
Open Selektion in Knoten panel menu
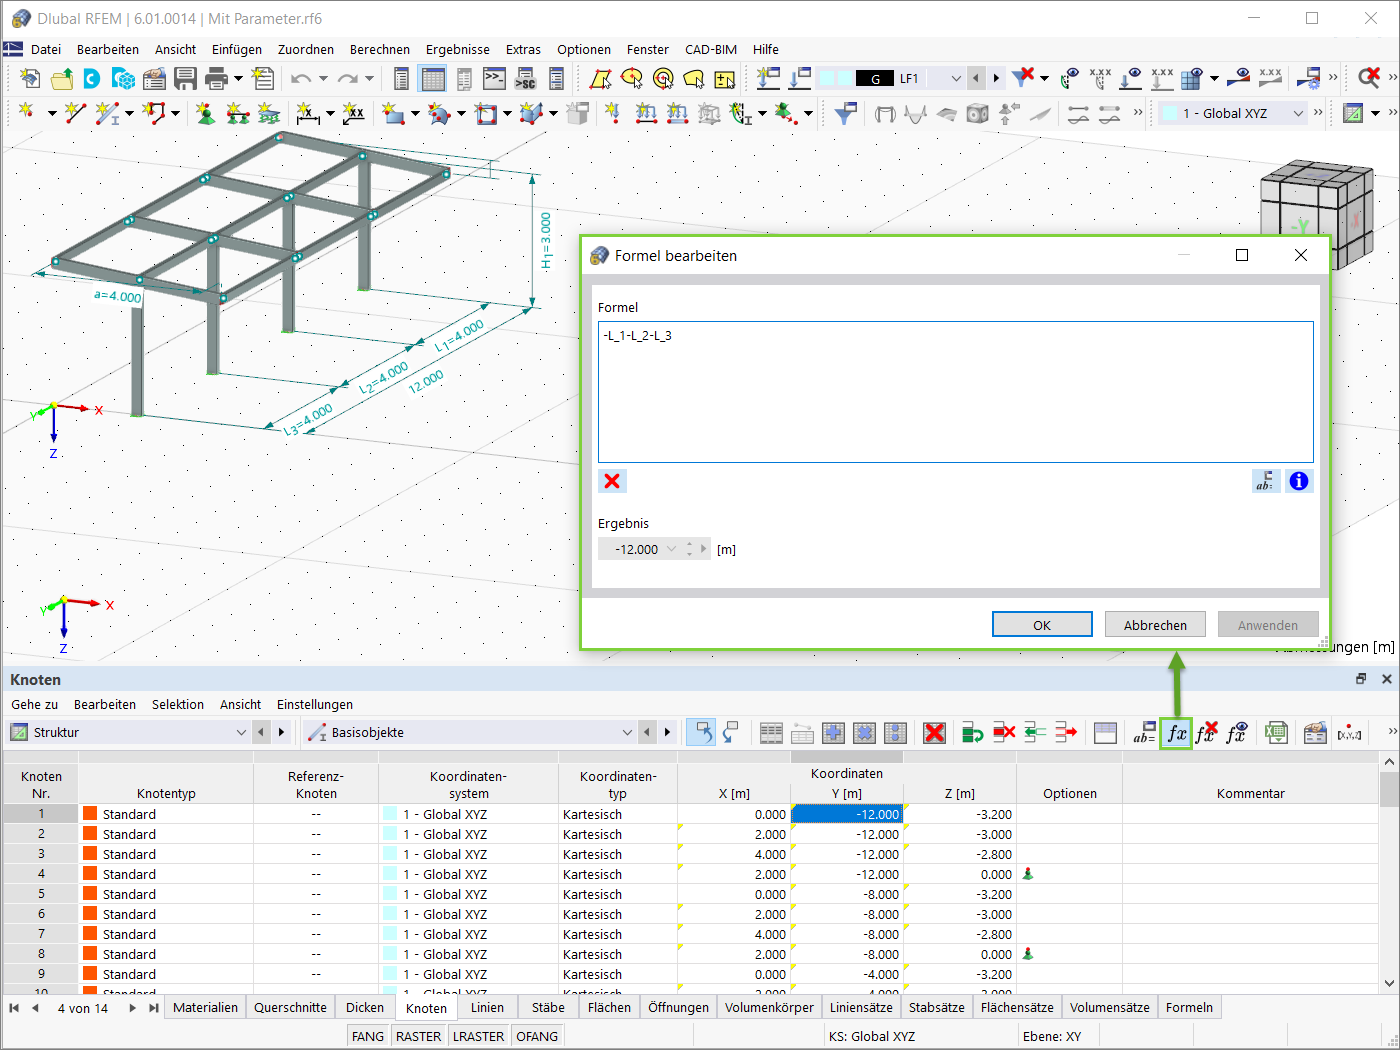click(x=178, y=704)
